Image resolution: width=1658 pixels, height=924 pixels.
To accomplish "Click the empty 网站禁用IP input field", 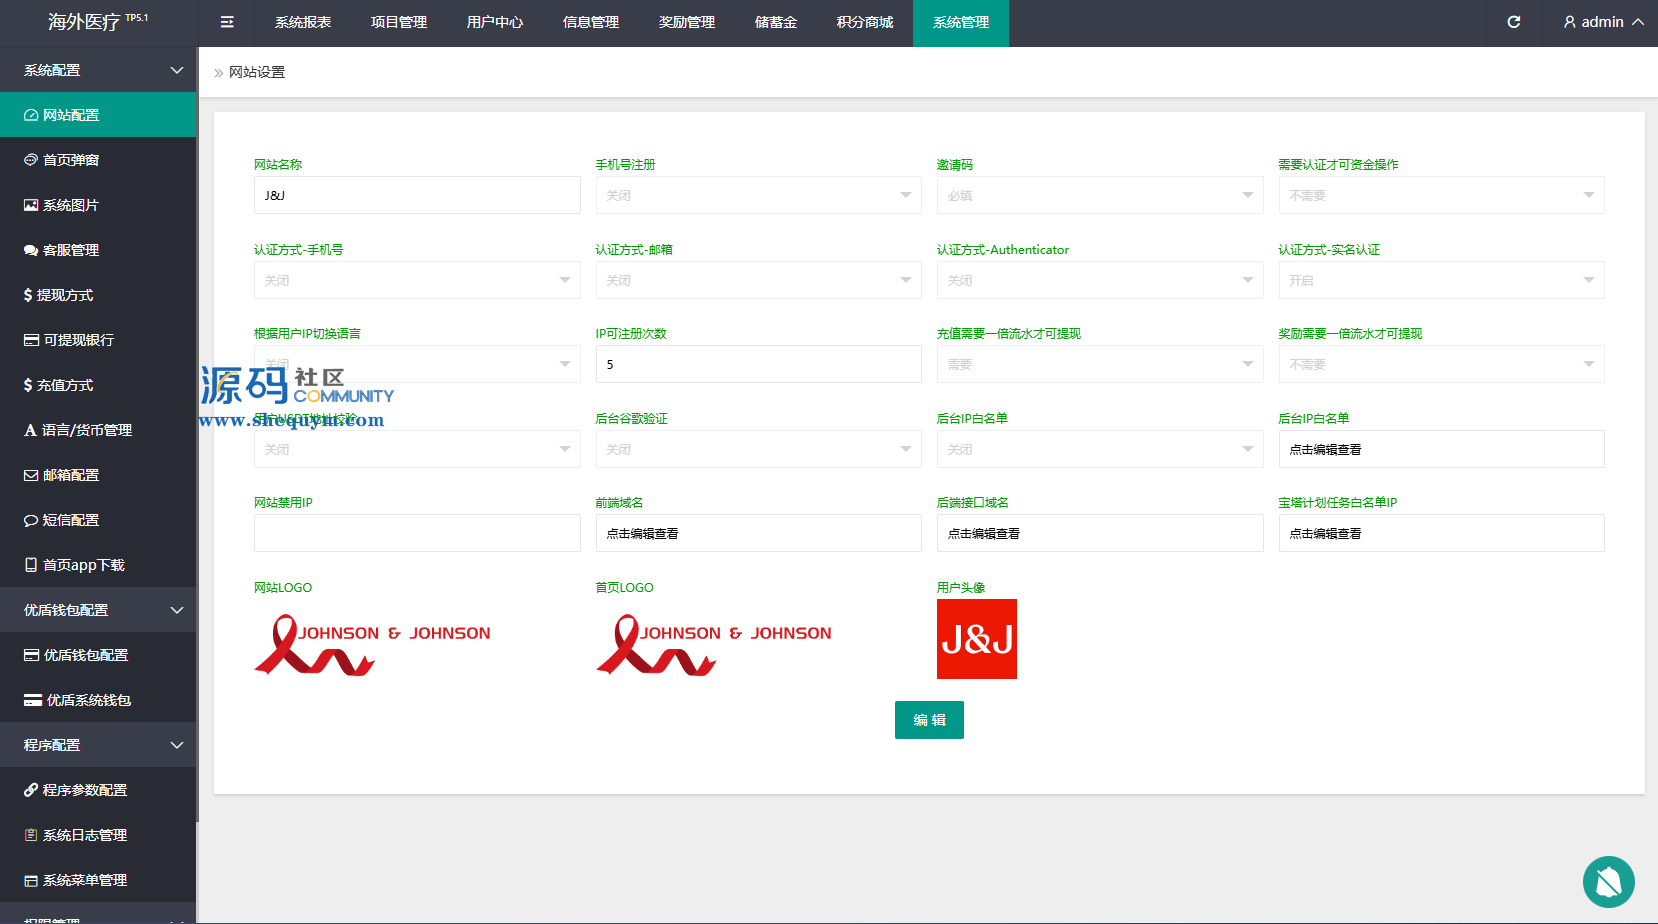I will click(417, 533).
